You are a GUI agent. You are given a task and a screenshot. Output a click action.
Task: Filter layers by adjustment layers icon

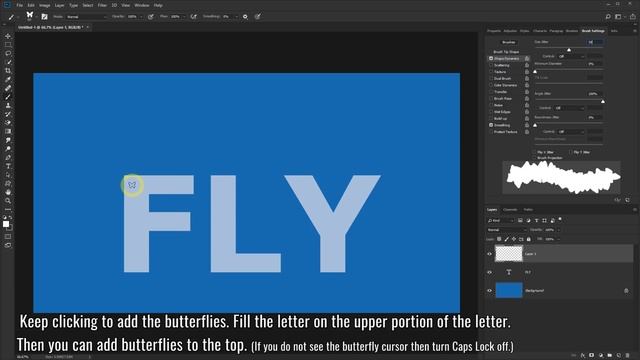[x=529, y=220]
